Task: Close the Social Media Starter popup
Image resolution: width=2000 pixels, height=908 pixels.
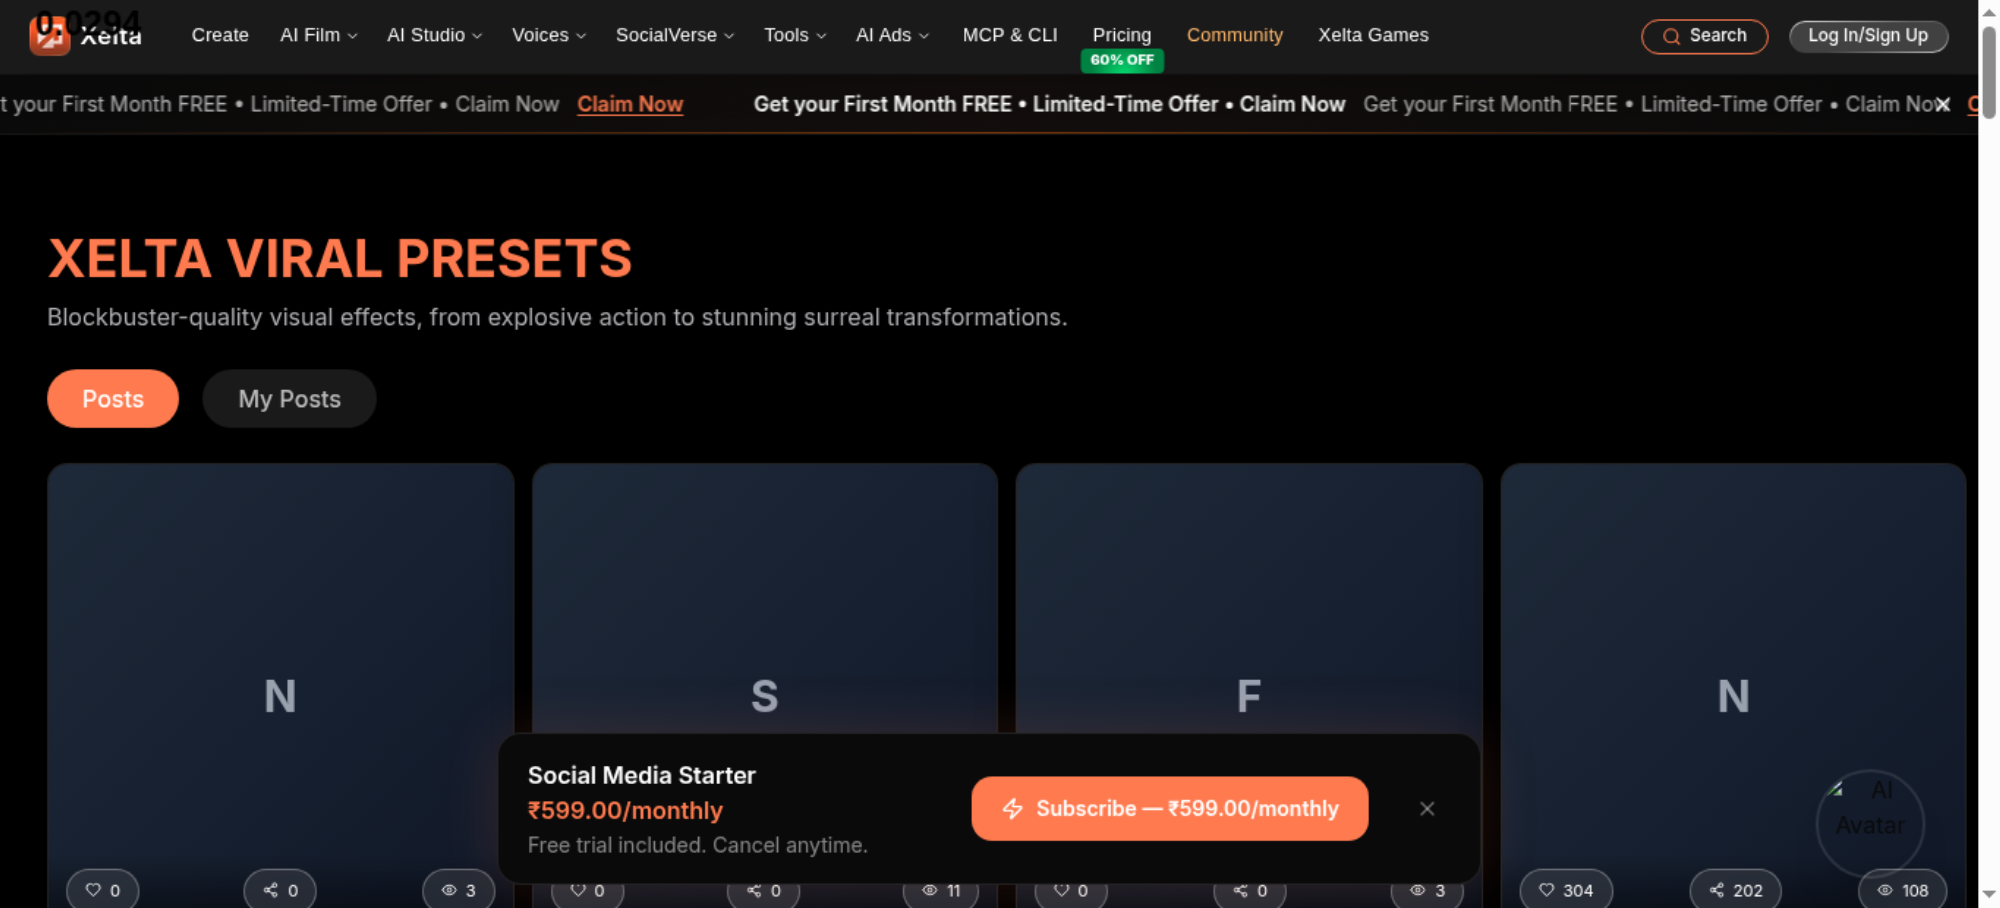Action: click(1427, 809)
